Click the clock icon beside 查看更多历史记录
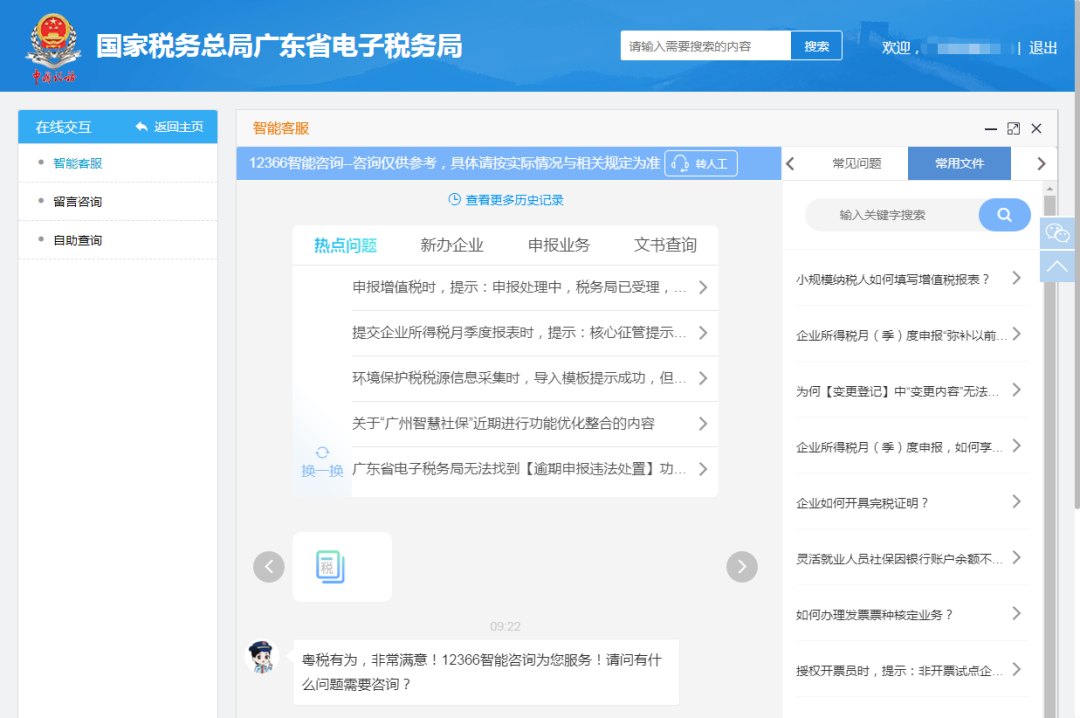Image resolution: width=1080 pixels, height=718 pixels. coord(455,199)
